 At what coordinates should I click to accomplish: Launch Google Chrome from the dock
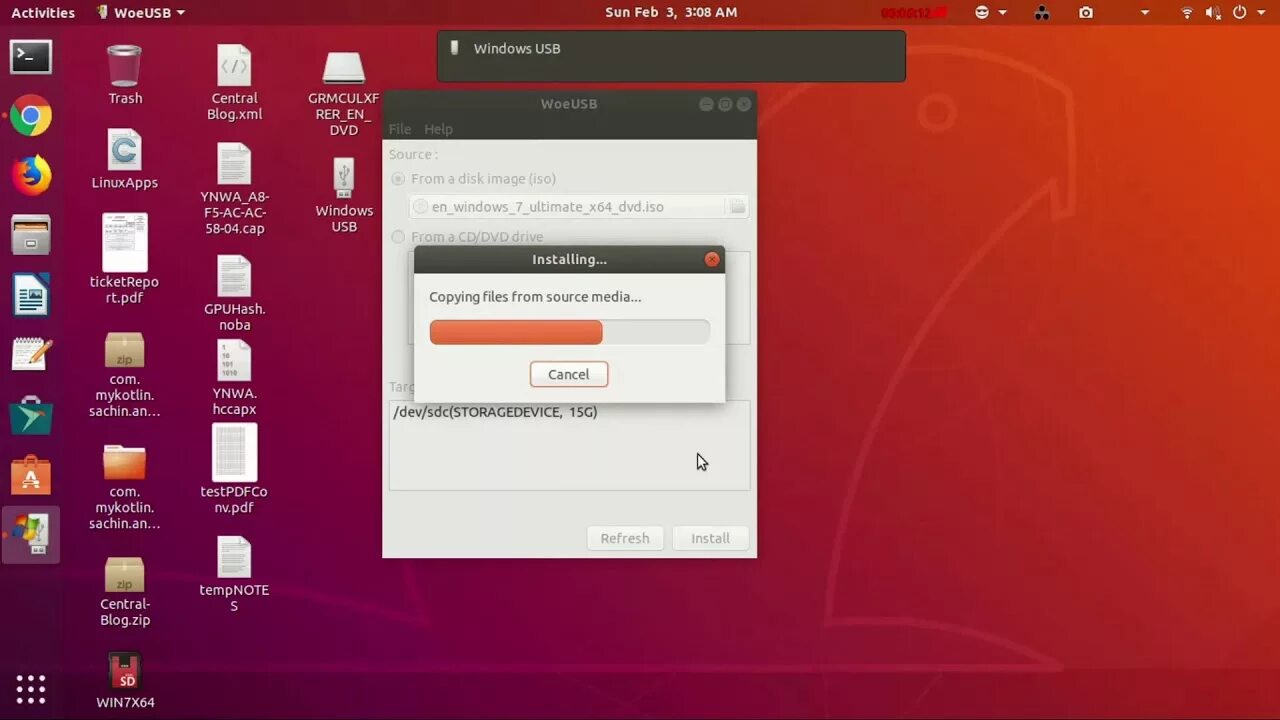pyautogui.click(x=31, y=117)
